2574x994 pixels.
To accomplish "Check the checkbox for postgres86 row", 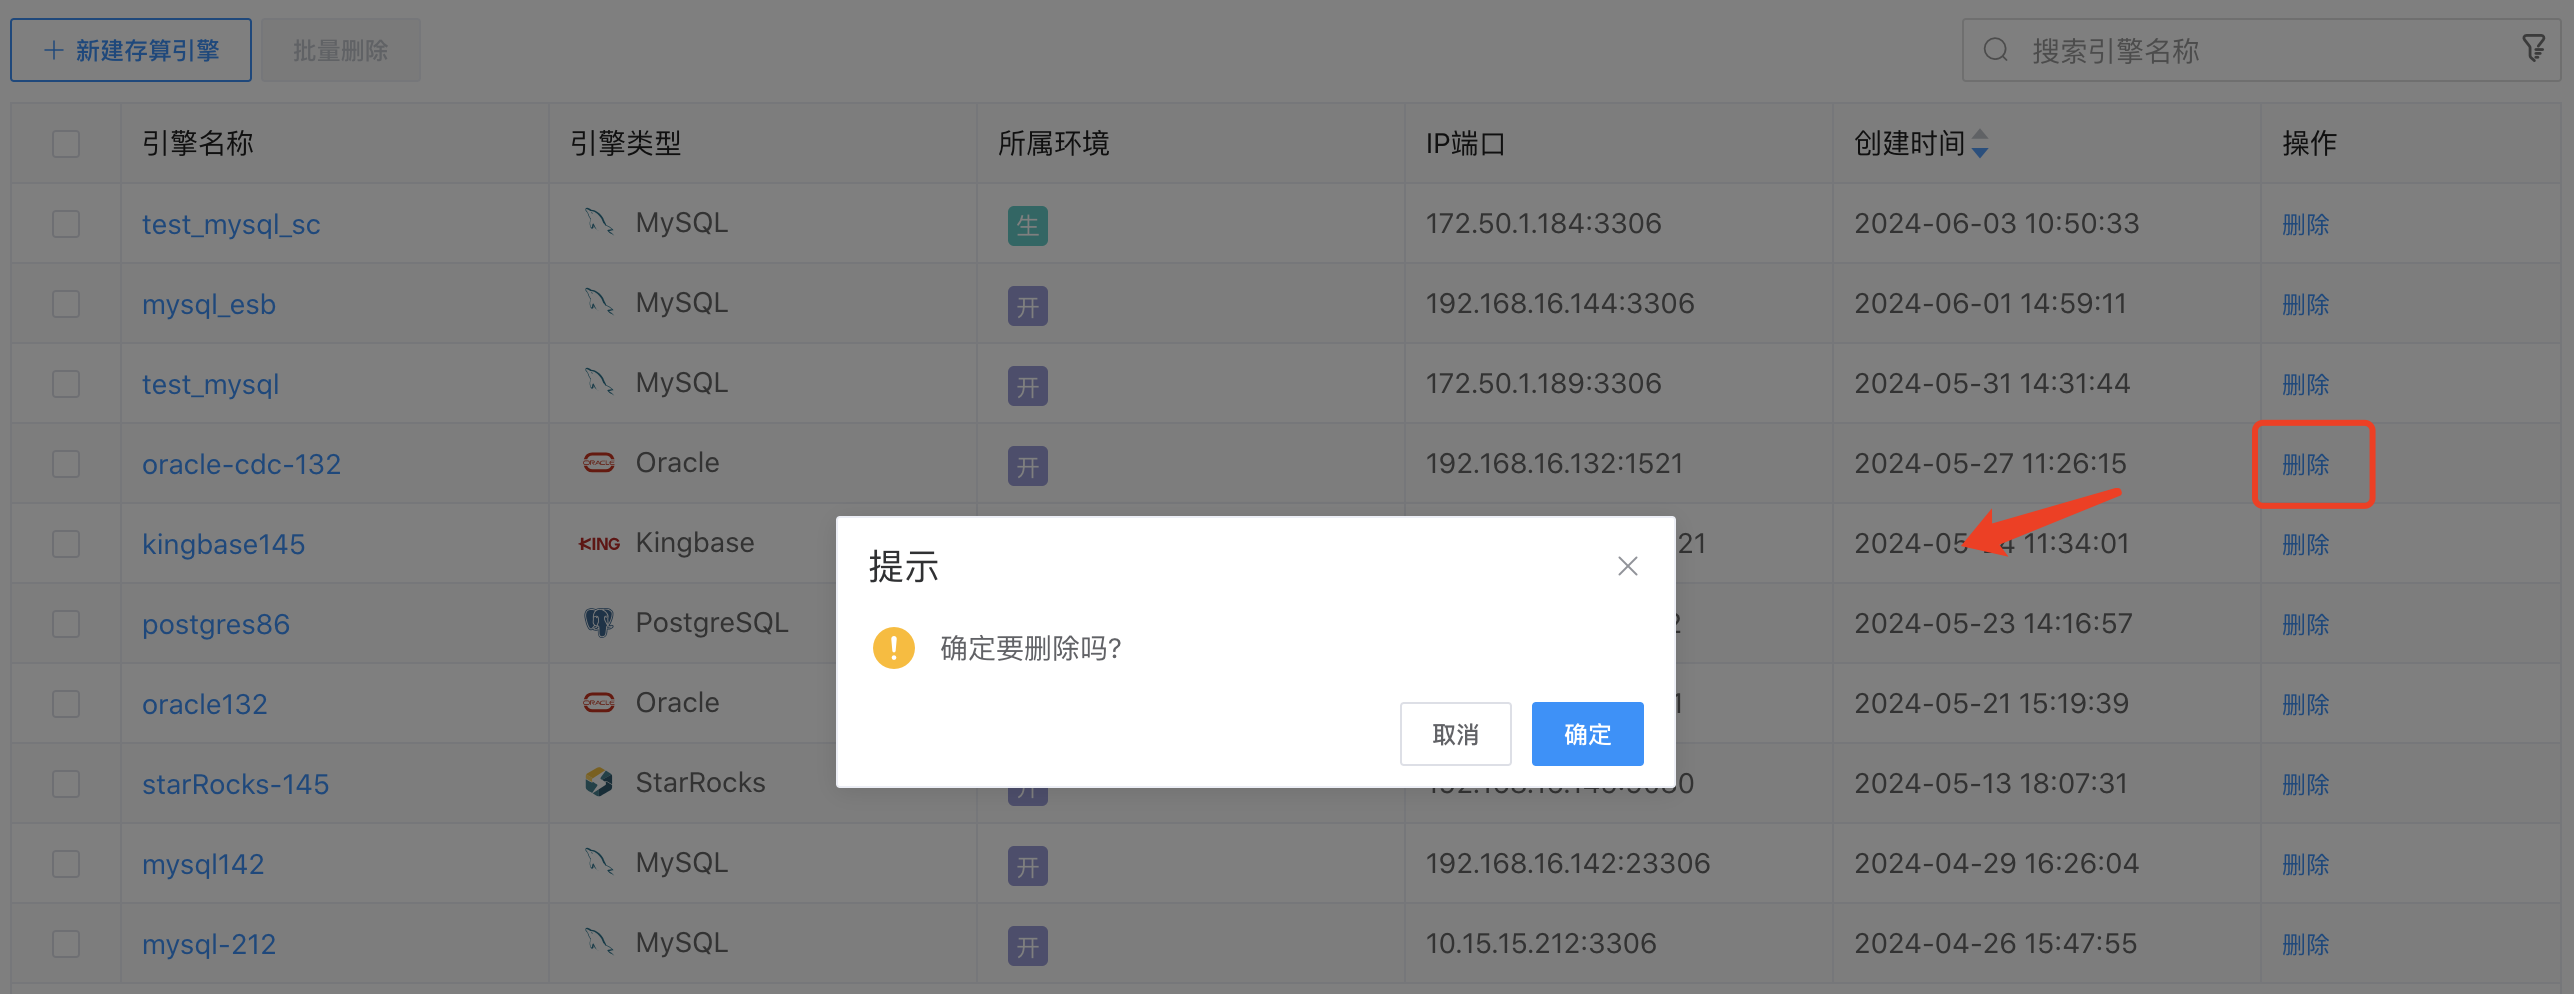I will (x=64, y=622).
